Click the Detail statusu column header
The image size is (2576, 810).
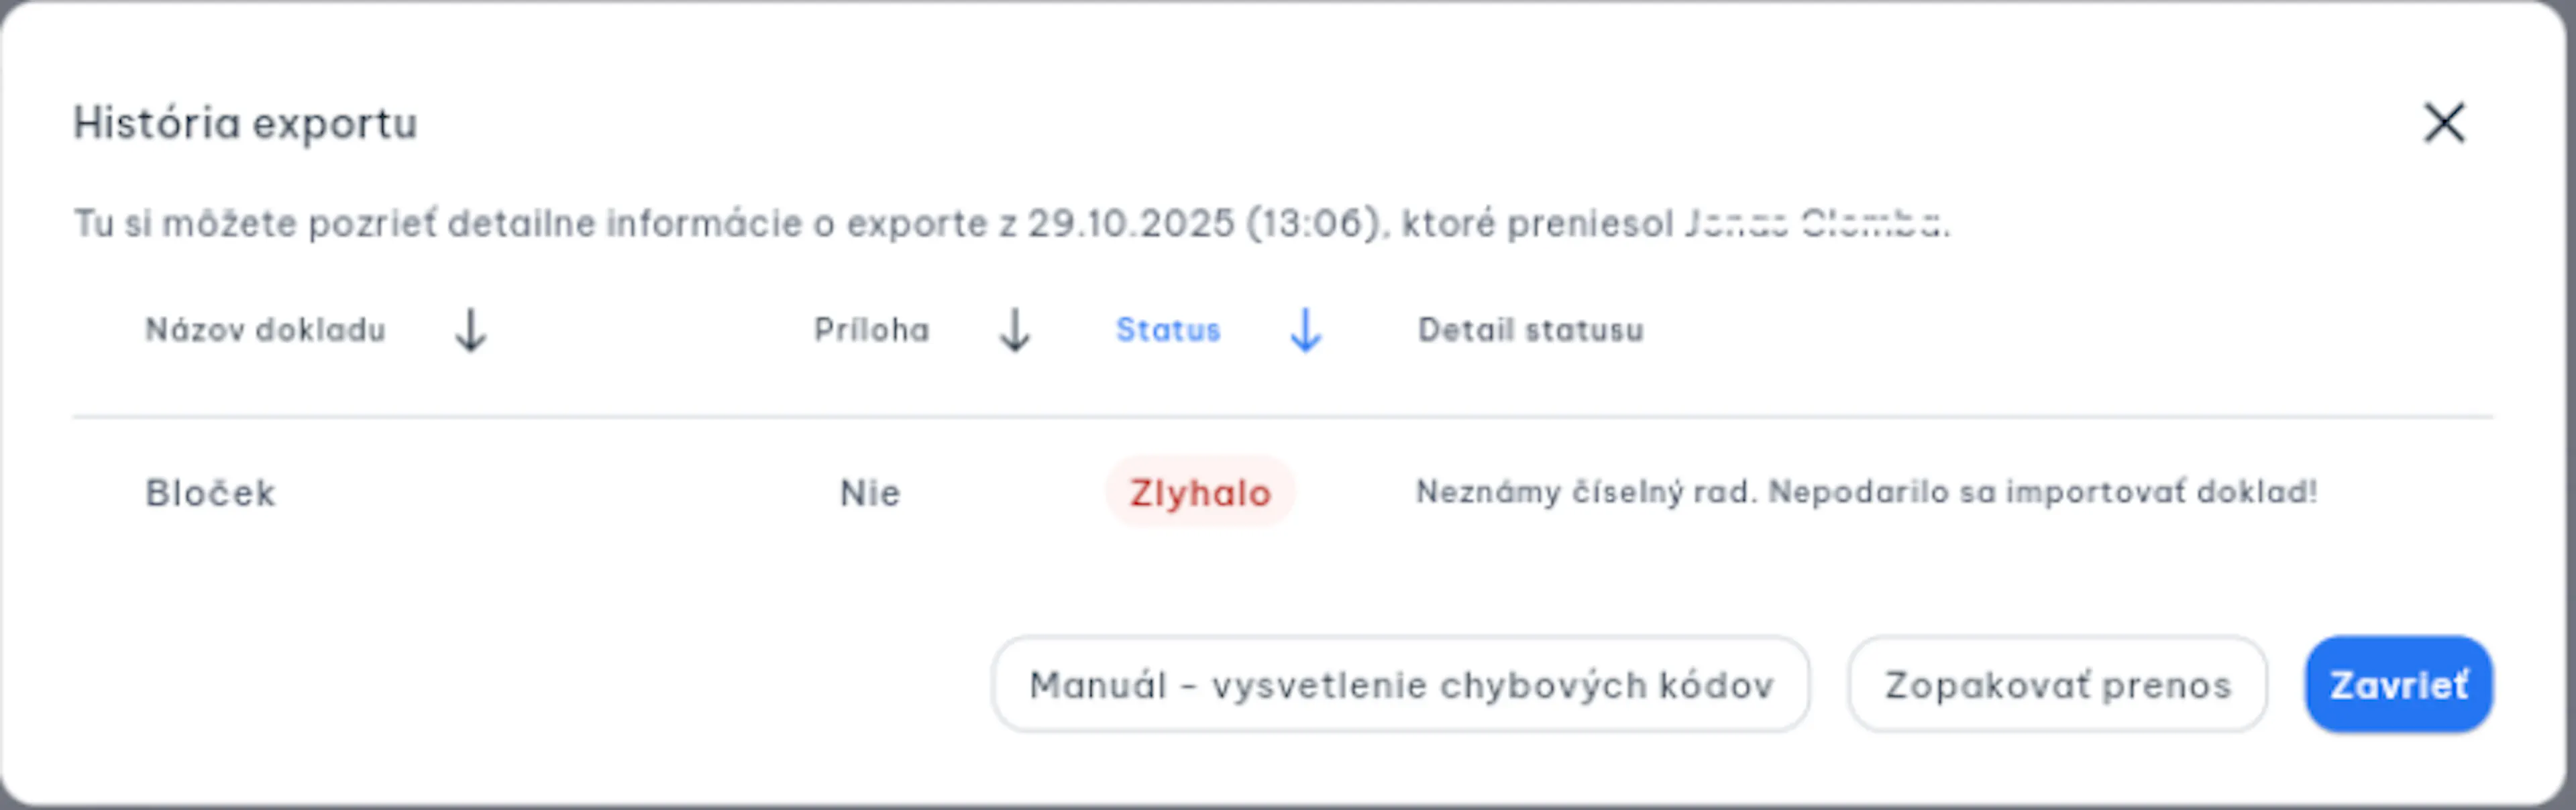tap(1530, 330)
